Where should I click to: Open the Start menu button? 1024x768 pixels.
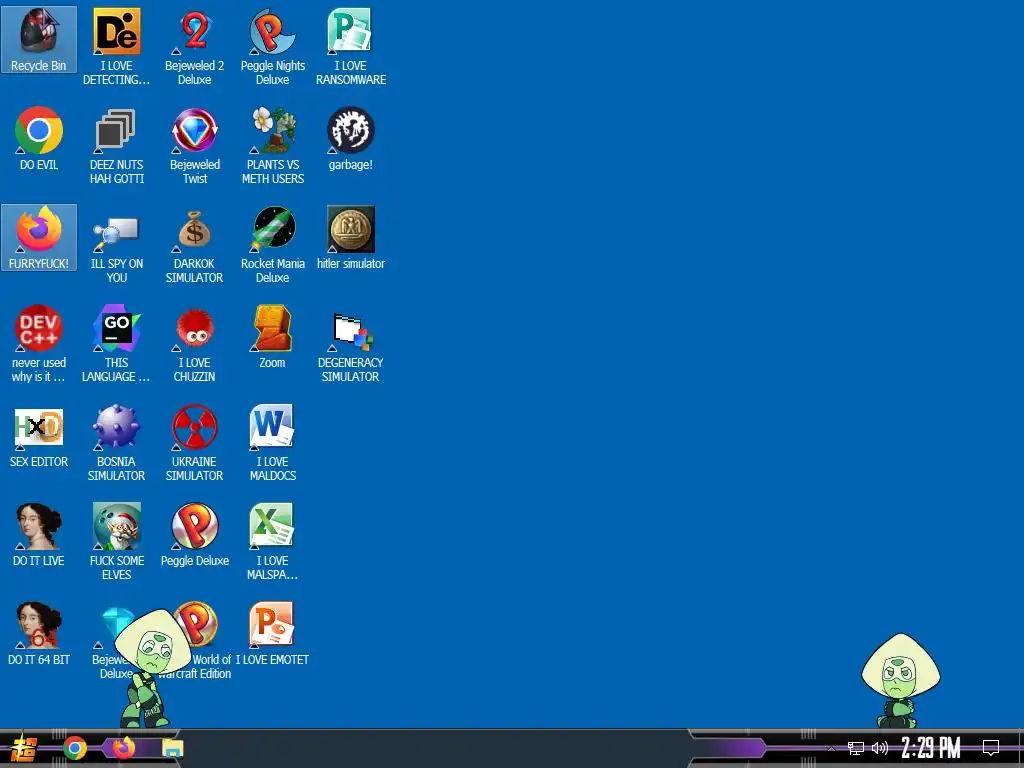tap(24, 748)
